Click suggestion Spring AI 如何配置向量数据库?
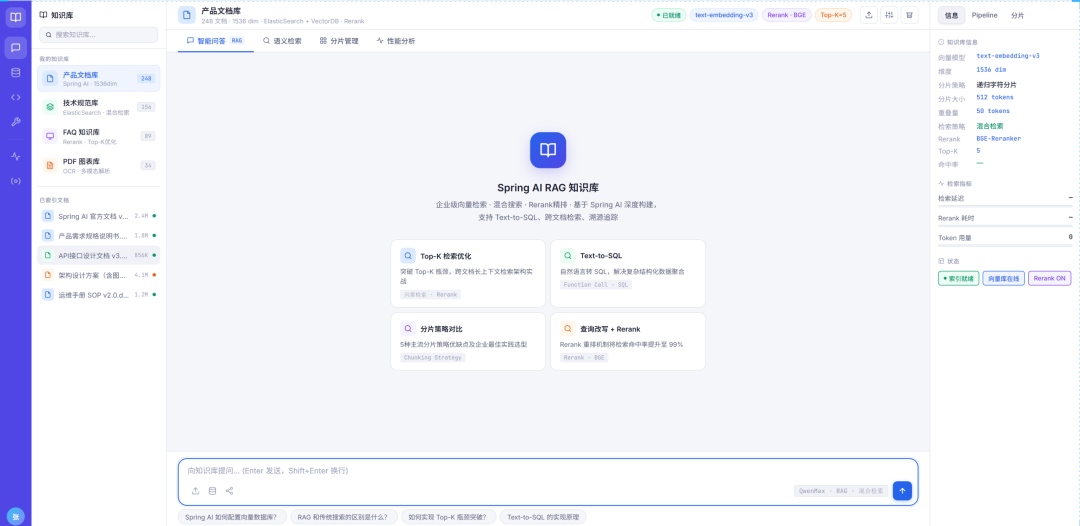 232,516
